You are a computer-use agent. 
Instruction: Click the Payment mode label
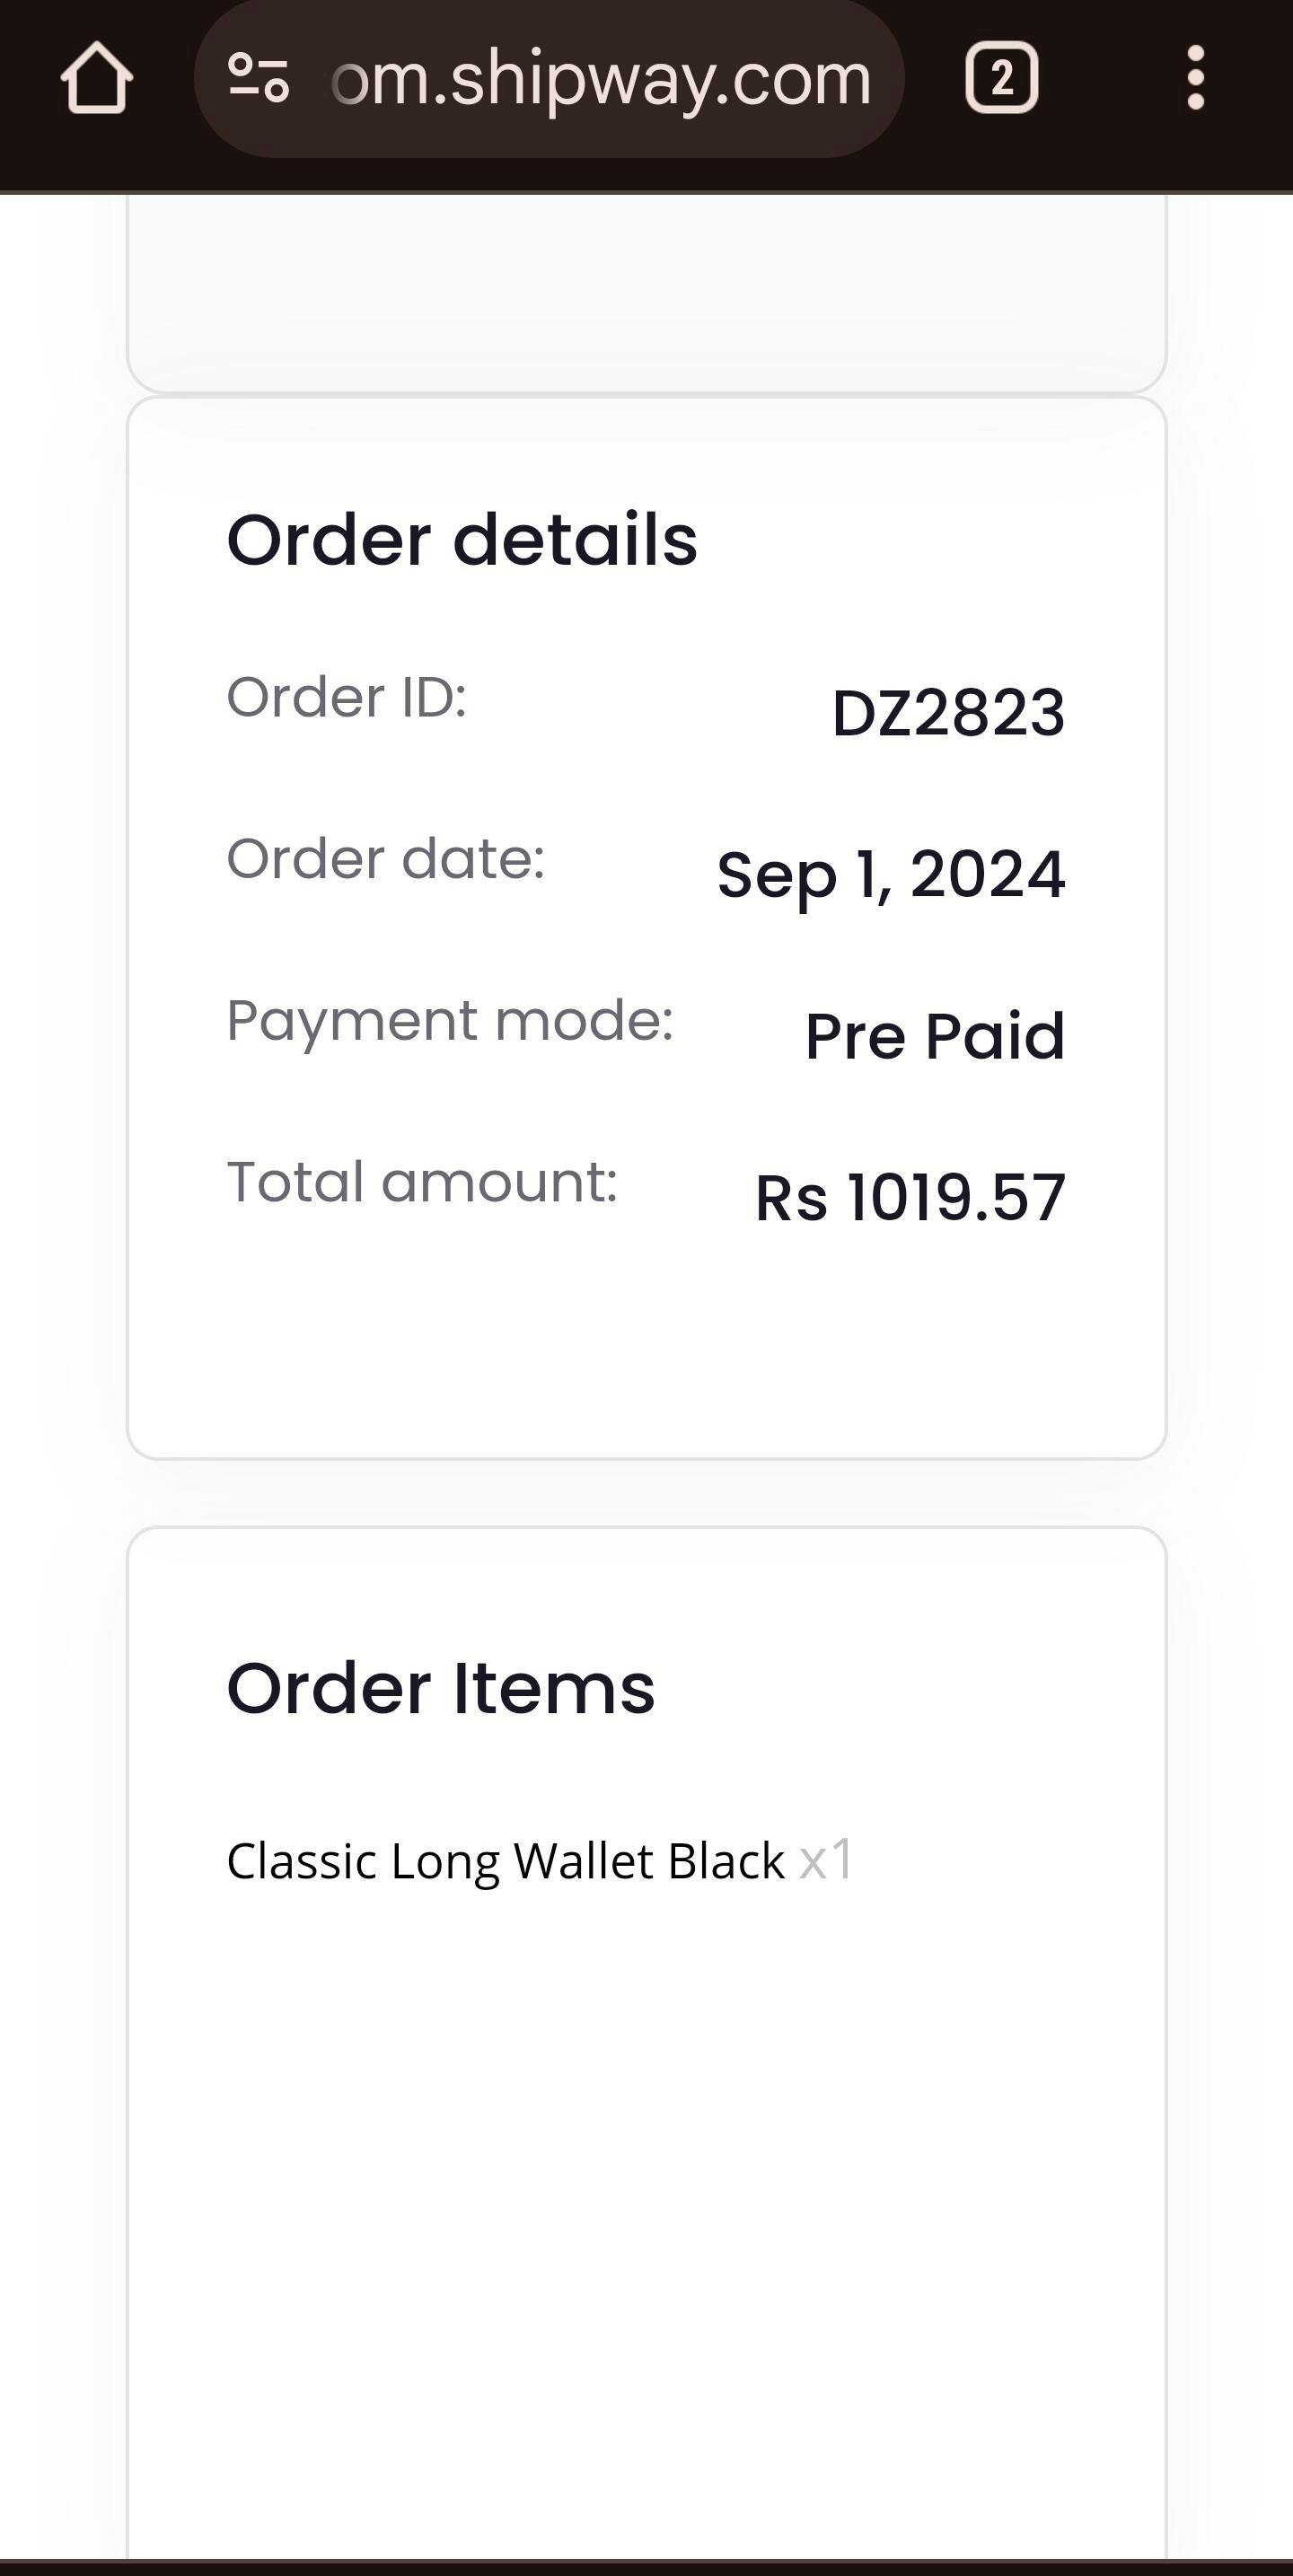point(449,1020)
